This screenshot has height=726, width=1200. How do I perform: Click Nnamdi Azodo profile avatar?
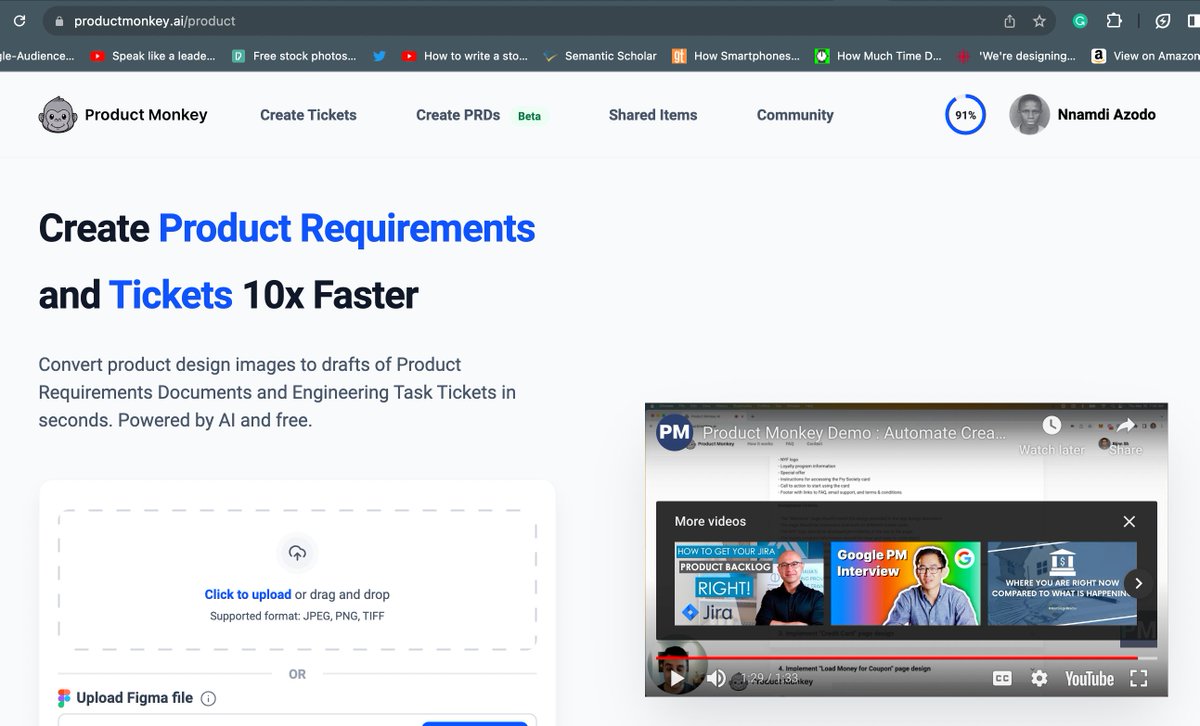(1029, 115)
